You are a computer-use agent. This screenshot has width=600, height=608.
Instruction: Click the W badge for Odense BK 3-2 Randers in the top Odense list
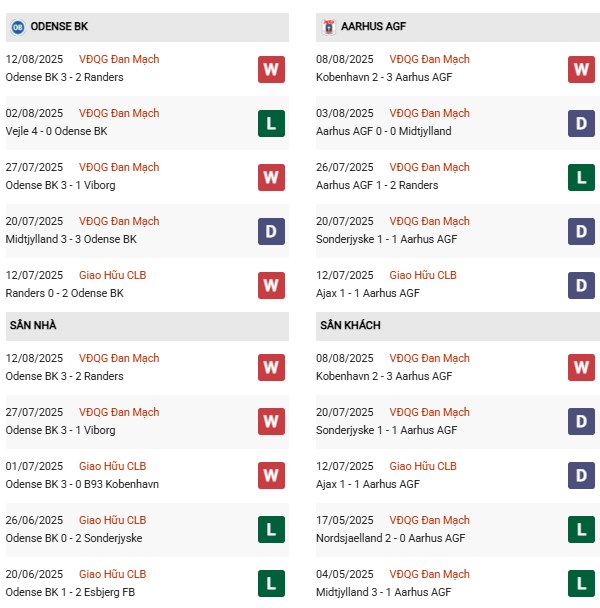tap(270, 69)
